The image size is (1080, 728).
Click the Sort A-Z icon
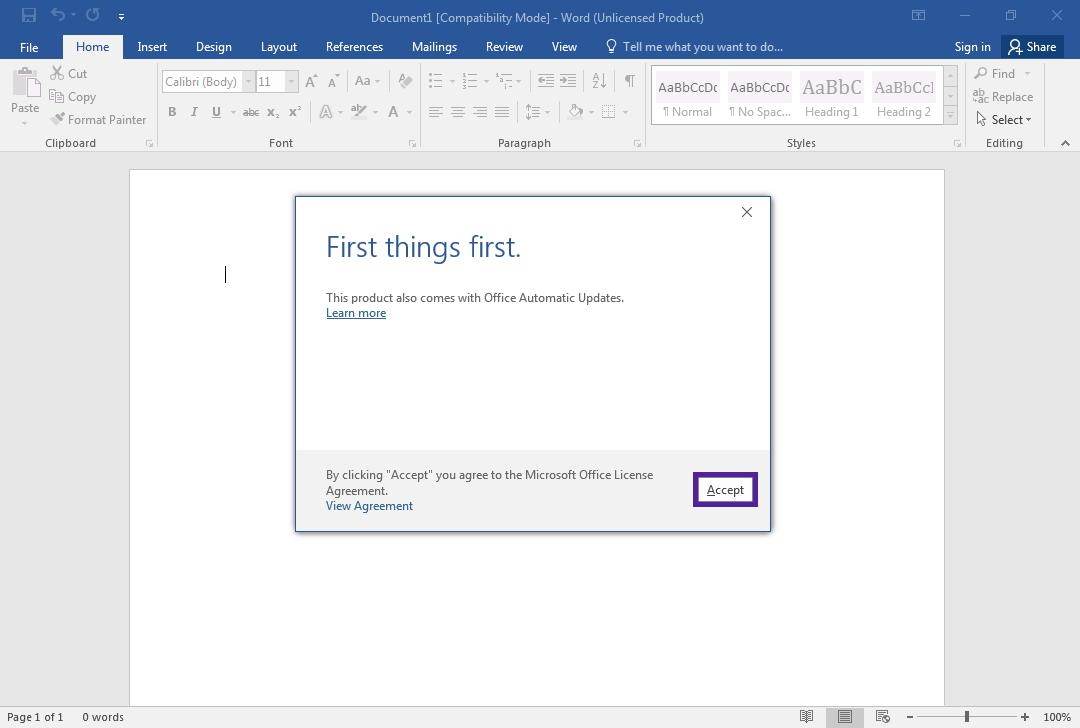coord(599,81)
